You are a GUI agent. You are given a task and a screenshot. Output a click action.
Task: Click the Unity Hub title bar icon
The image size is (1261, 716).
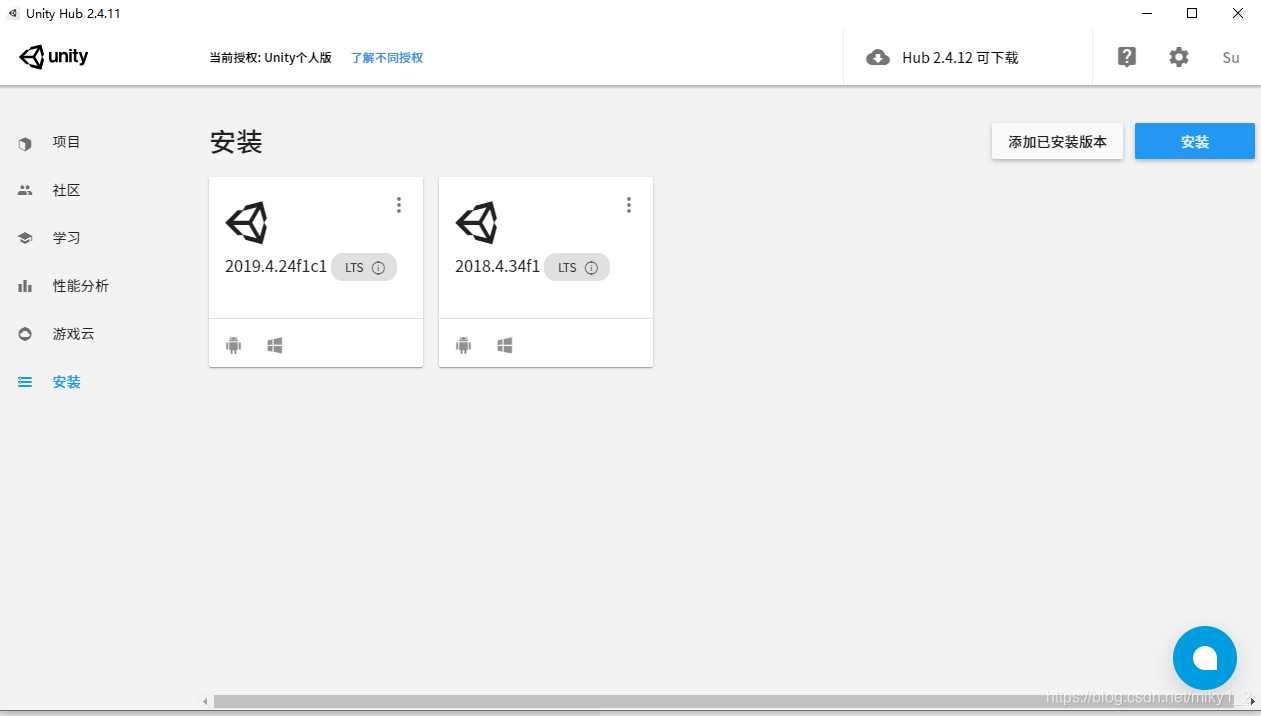(x=13, y=13)
